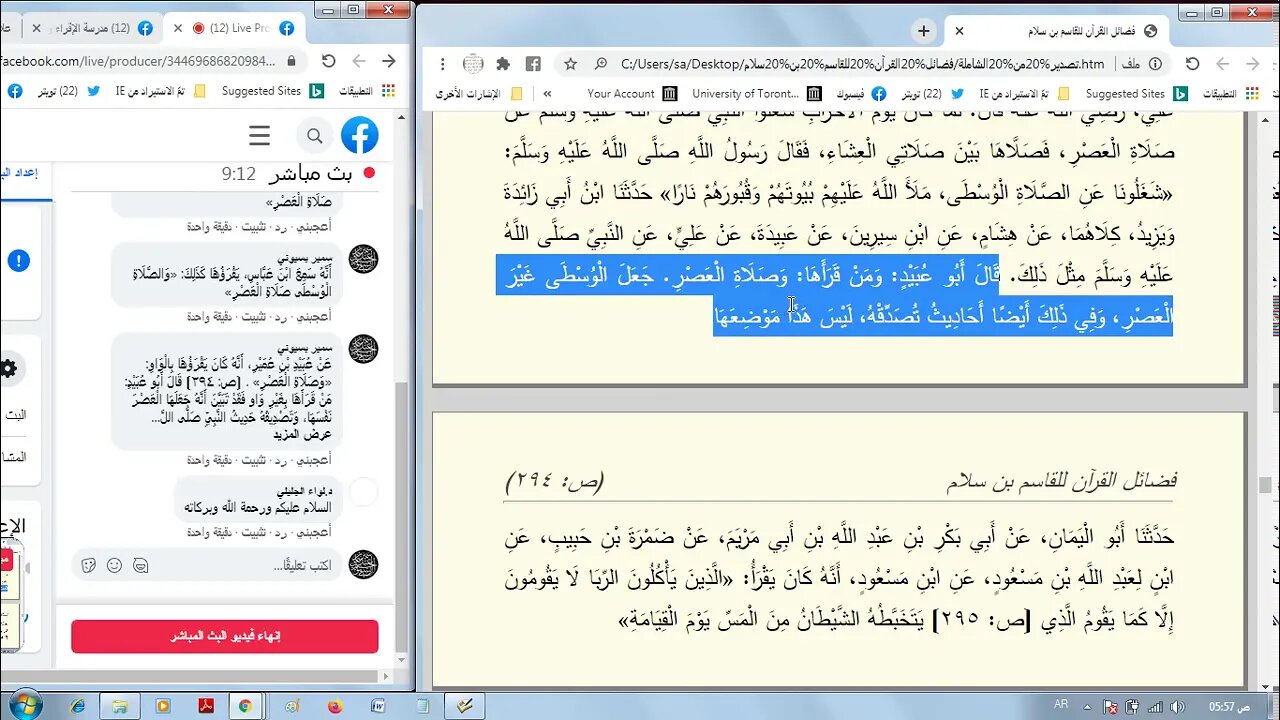
Task: Bookmark this page with the star icon
Action: click(x=570, y=64)
